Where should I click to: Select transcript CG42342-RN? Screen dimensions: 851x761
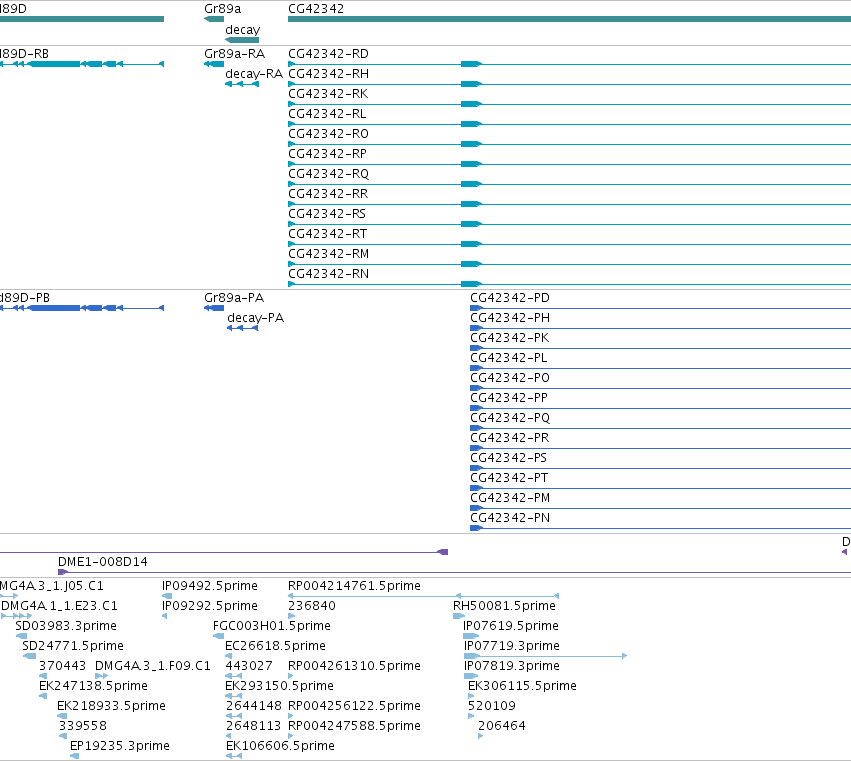click(328, 274)
